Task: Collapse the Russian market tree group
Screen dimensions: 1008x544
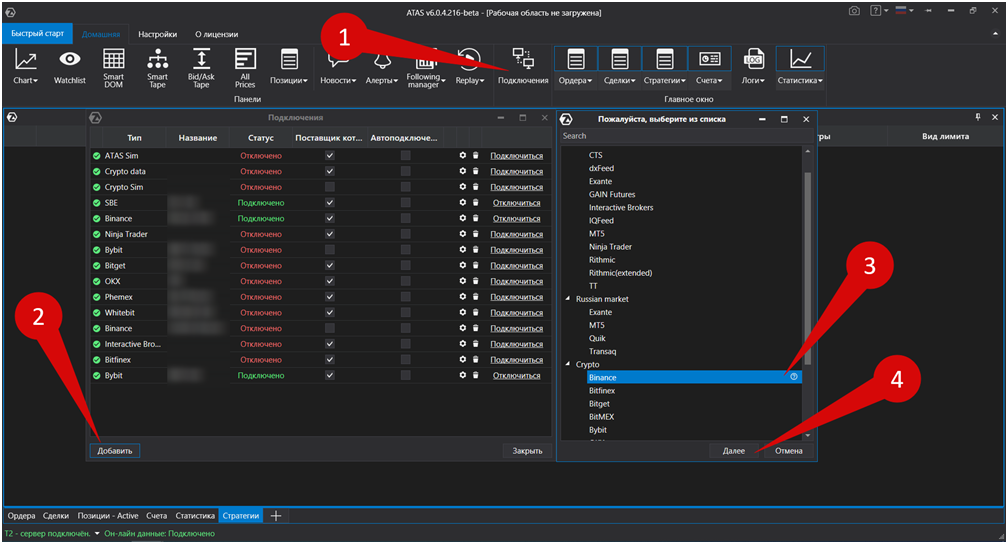Action: [x=568, y=299]
